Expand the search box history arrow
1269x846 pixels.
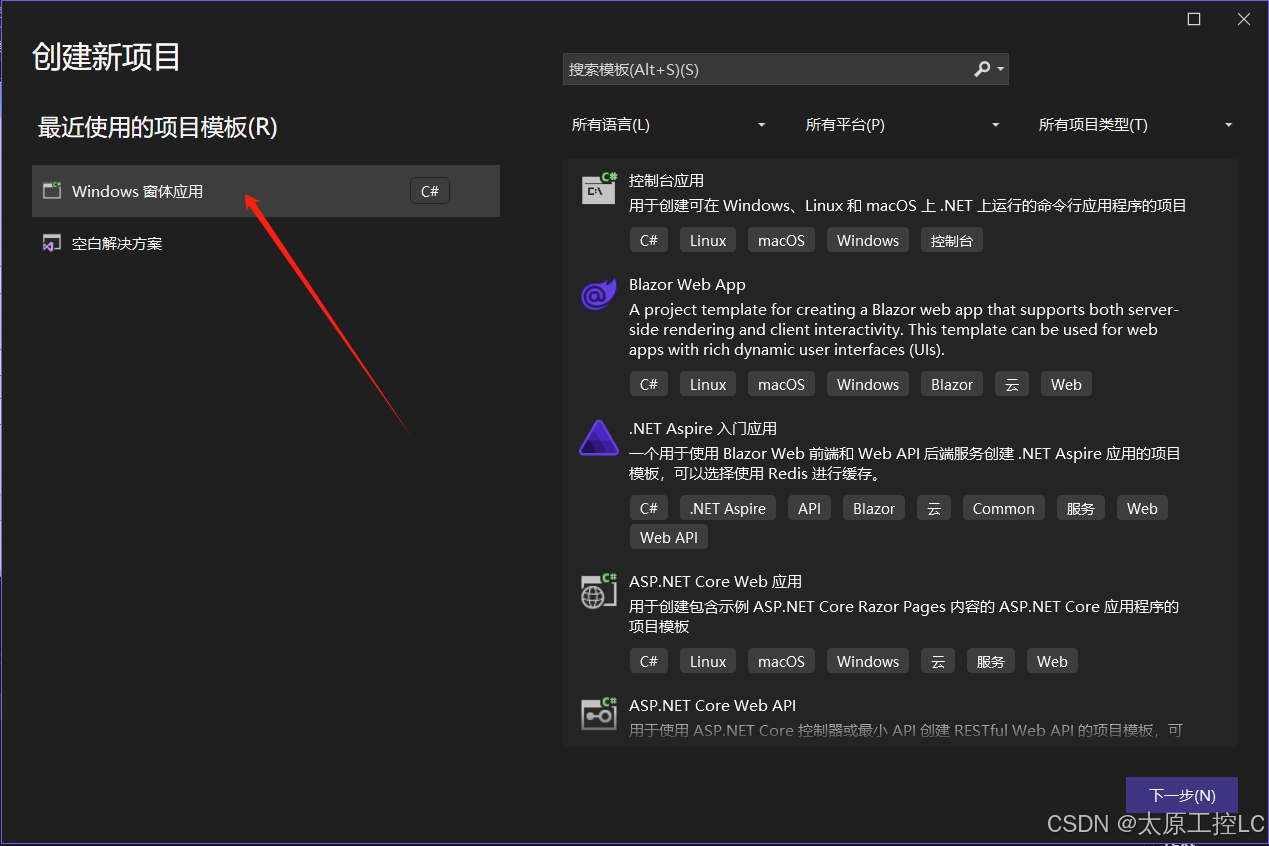click(x=1001, y=70)
